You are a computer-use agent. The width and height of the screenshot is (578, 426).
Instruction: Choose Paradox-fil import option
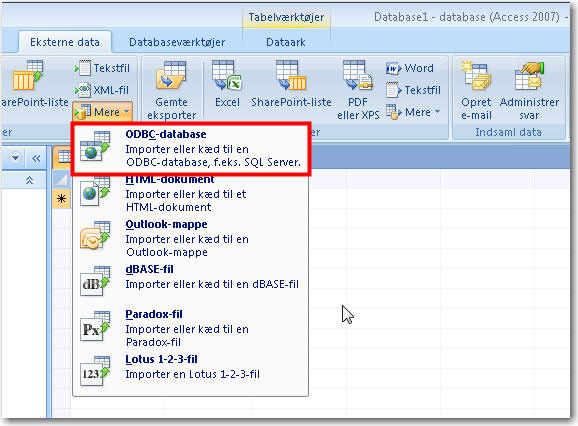point(191,329)
